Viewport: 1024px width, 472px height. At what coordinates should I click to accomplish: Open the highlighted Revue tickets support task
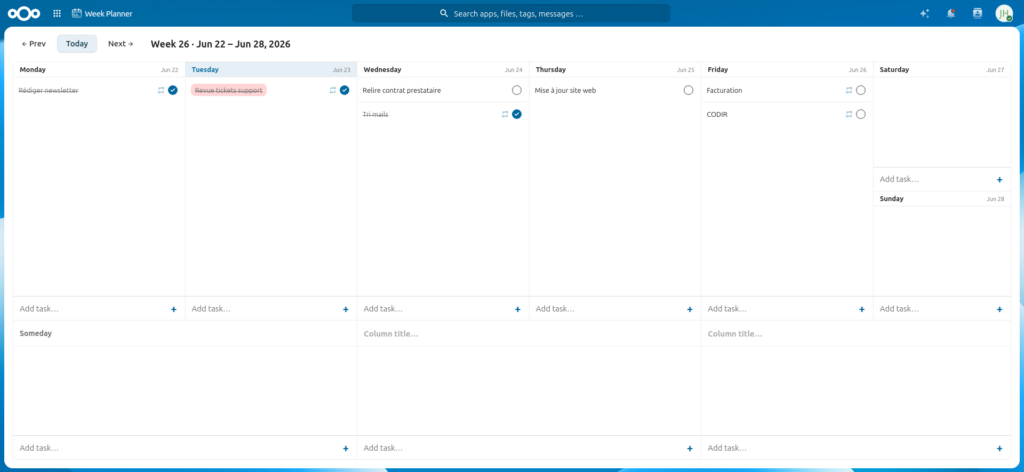click(x=229, y=90)
